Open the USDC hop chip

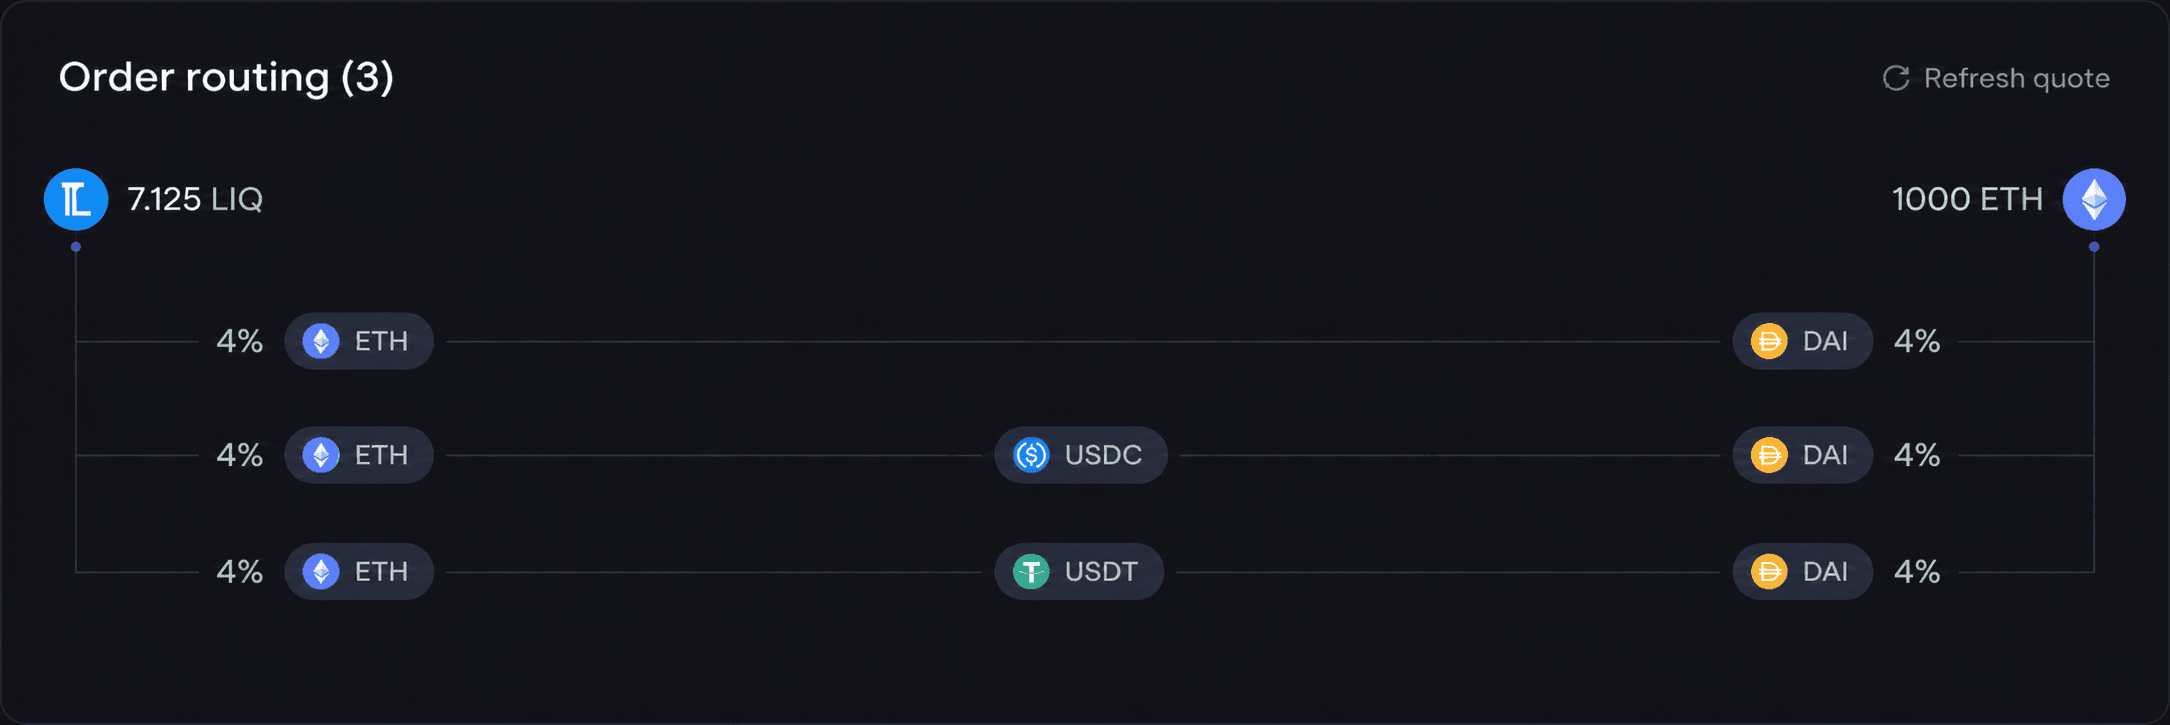(1081, 455)
